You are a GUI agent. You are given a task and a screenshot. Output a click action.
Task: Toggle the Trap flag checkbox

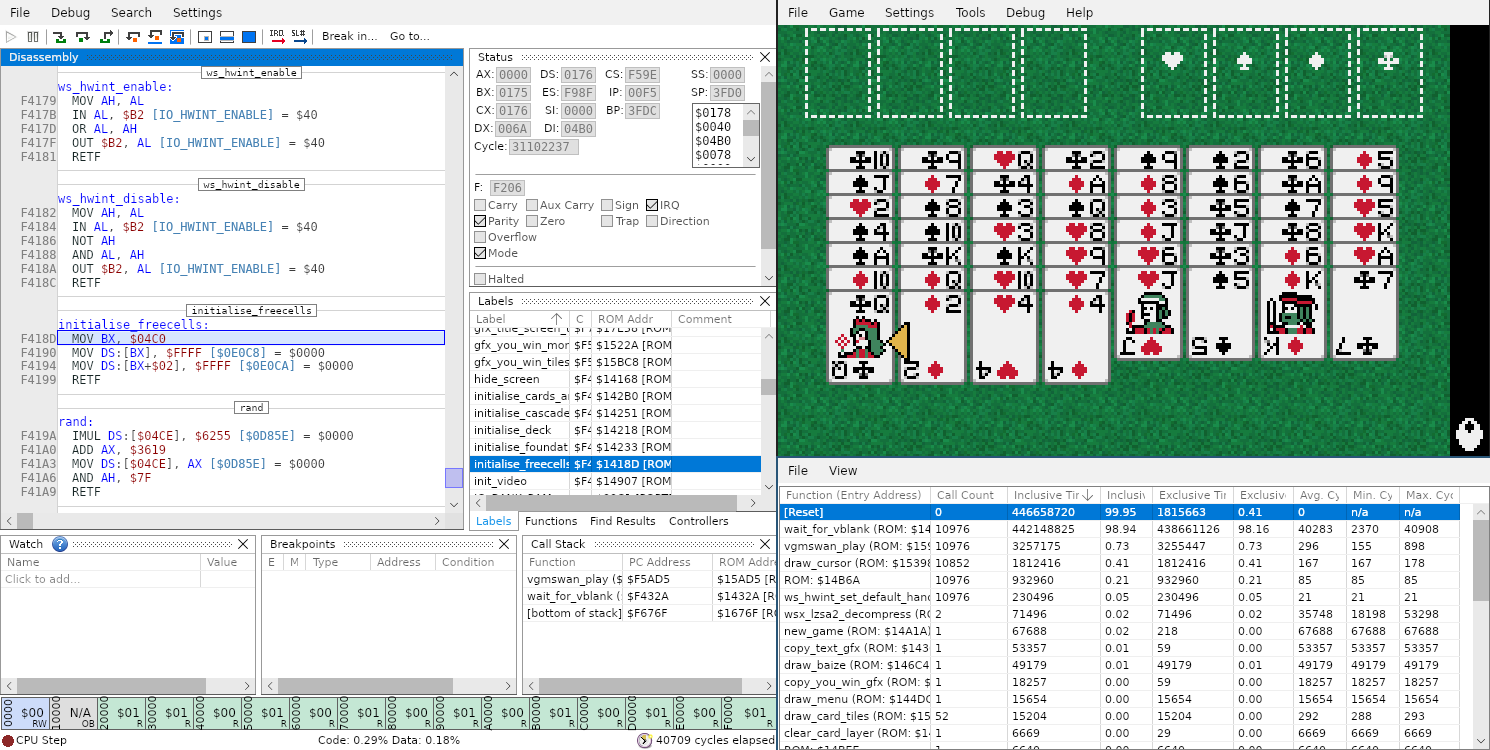(x=607, y=221)
